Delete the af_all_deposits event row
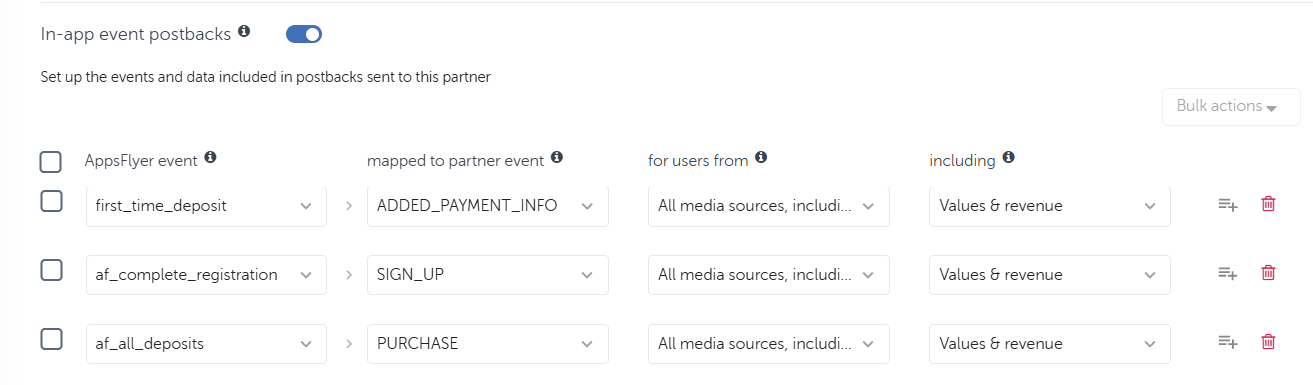Image resolution: width=1313 pixels, height=385 pixels. 1268,342
